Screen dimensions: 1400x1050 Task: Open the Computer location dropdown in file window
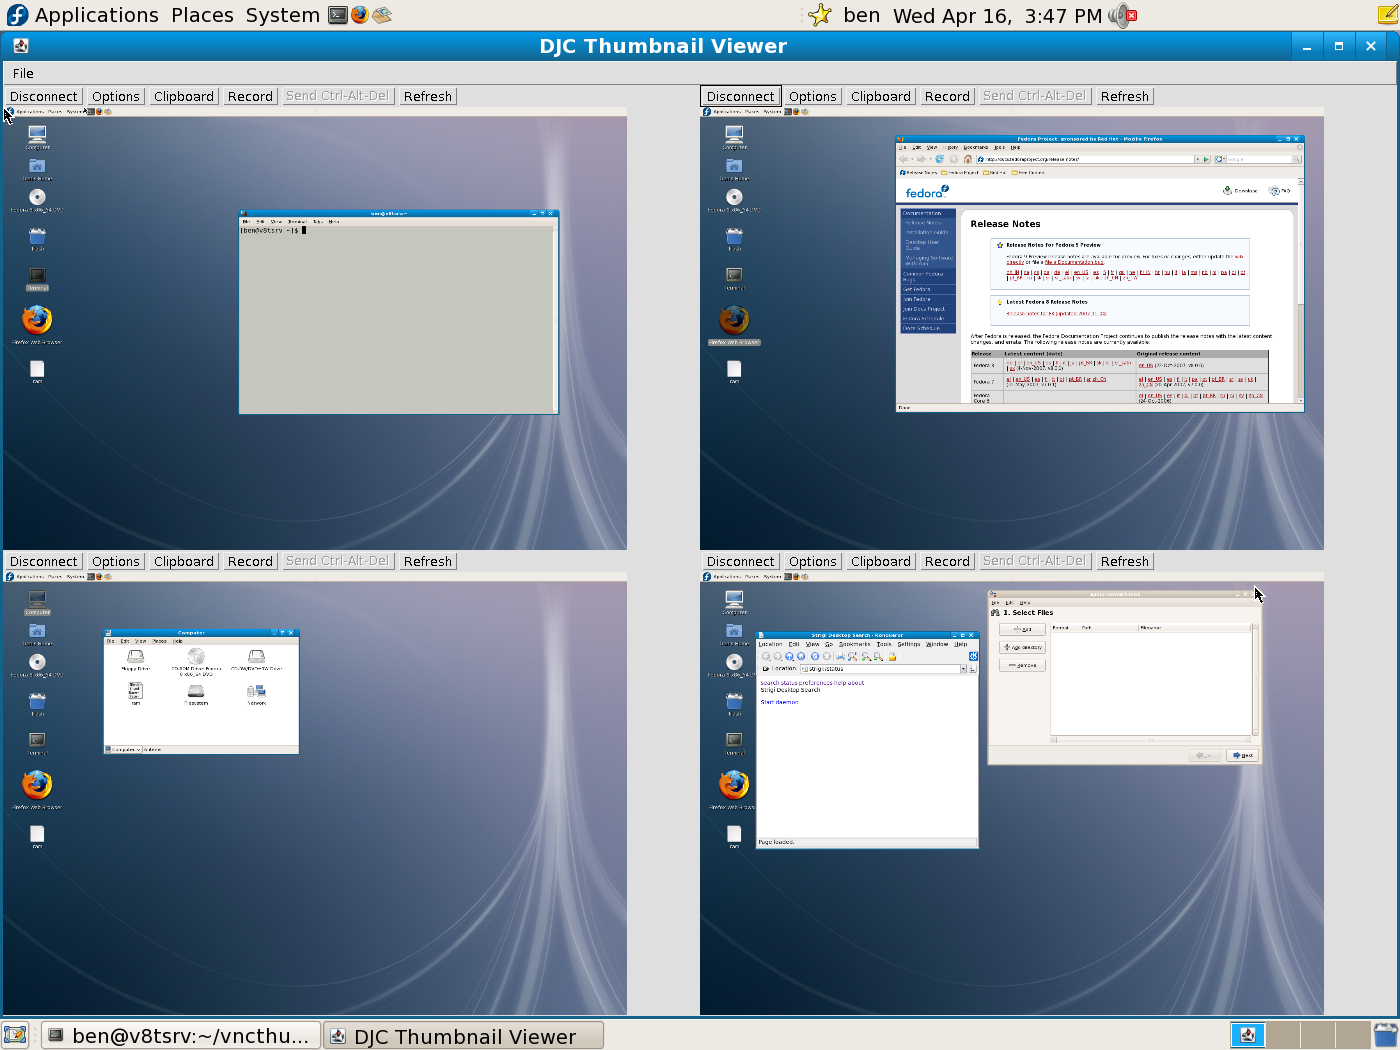pyautogui.click(x=124, y=749)
